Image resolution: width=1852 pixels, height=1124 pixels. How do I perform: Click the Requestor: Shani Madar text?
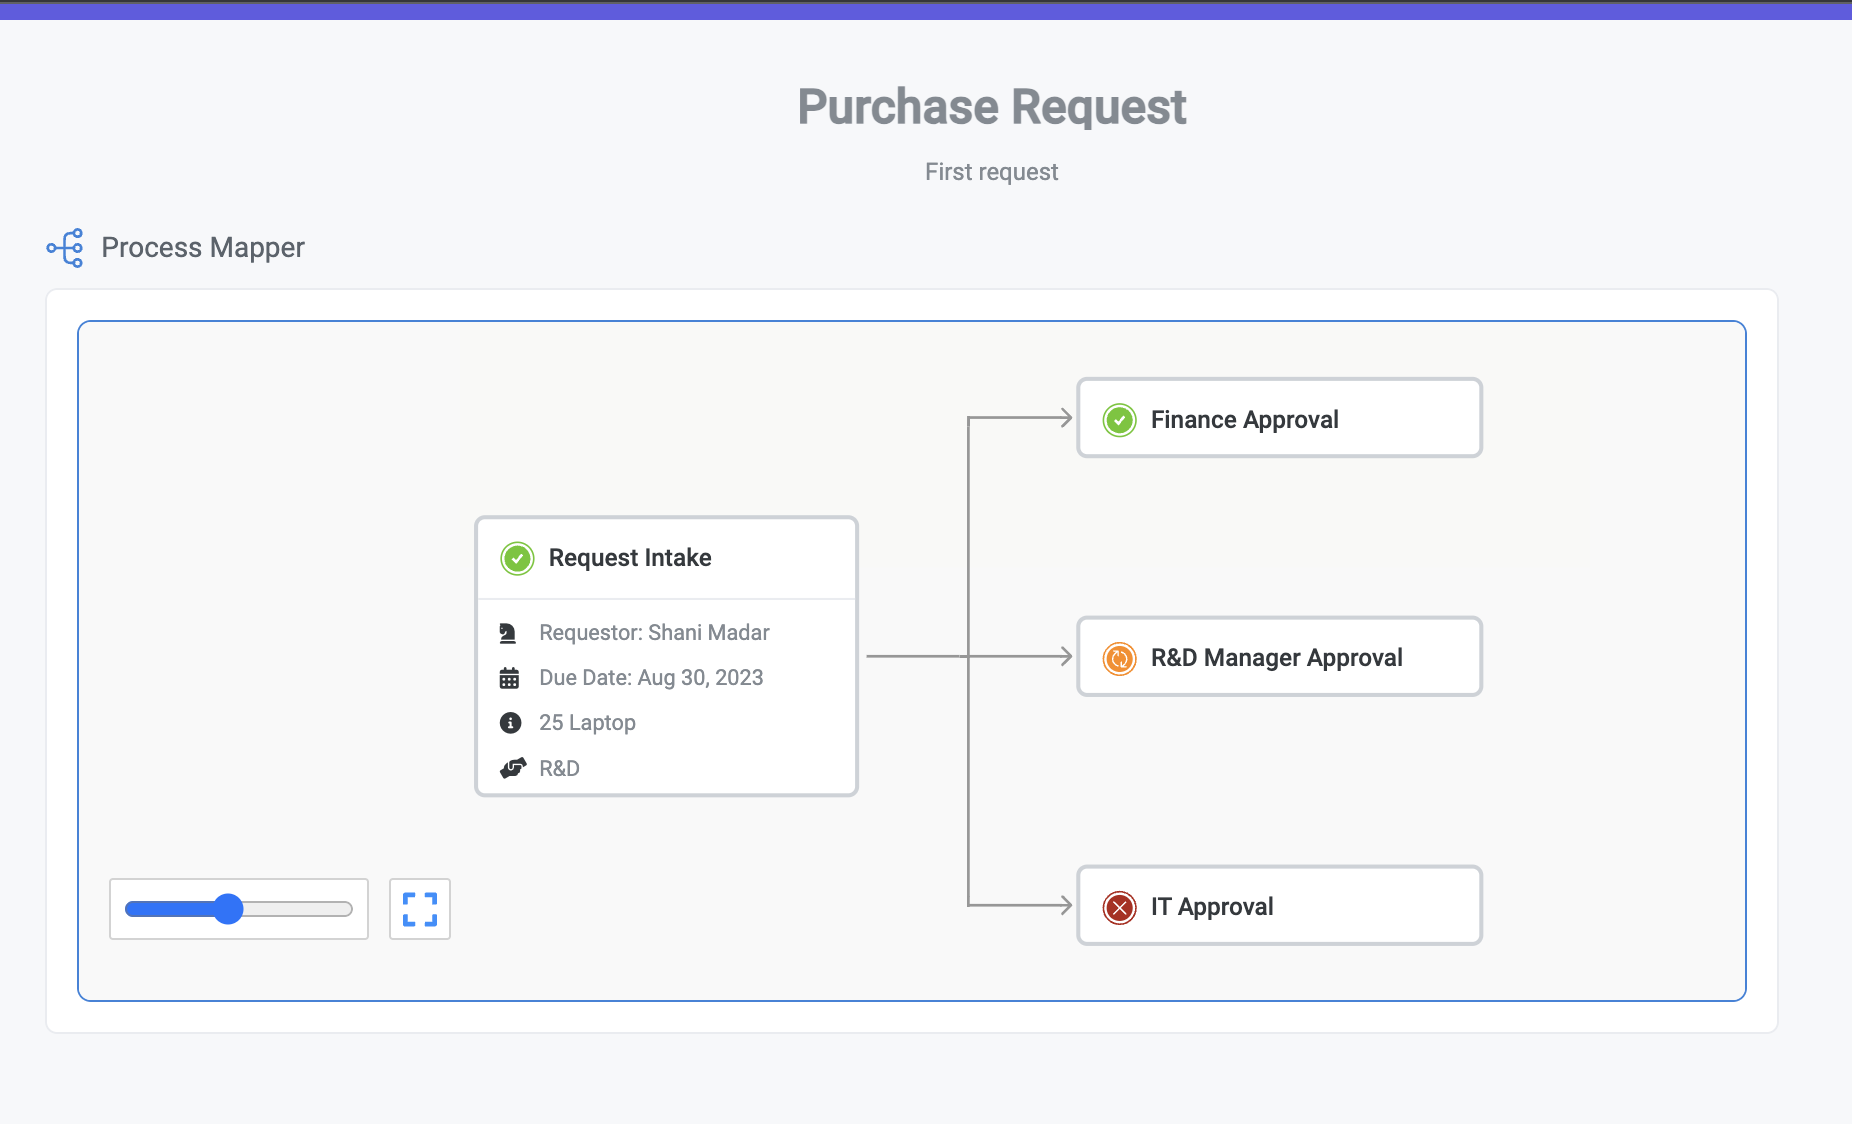pos(654,633)
